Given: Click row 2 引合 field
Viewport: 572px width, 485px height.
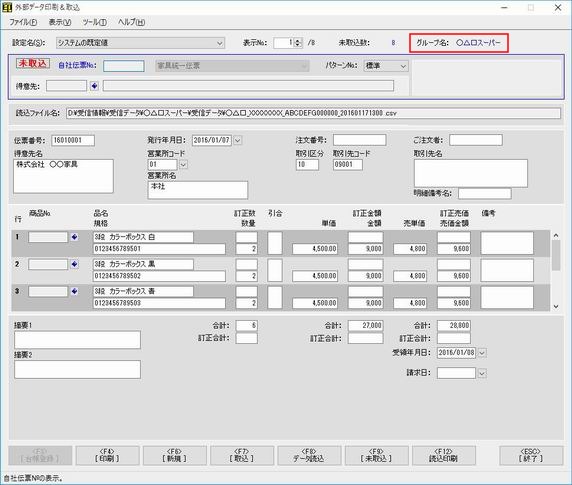Looking at the screenshot, I should 275,270.
